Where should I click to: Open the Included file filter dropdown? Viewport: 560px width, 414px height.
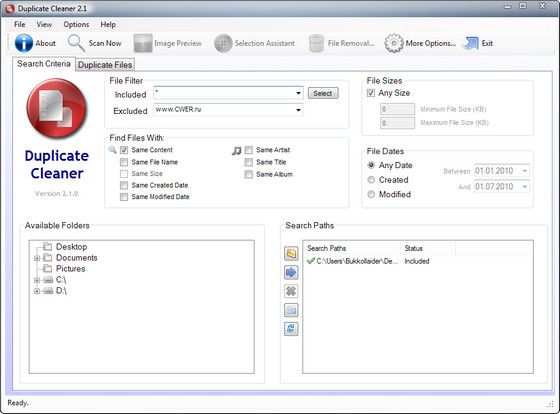pyautogui.click(x=298, y=93)
